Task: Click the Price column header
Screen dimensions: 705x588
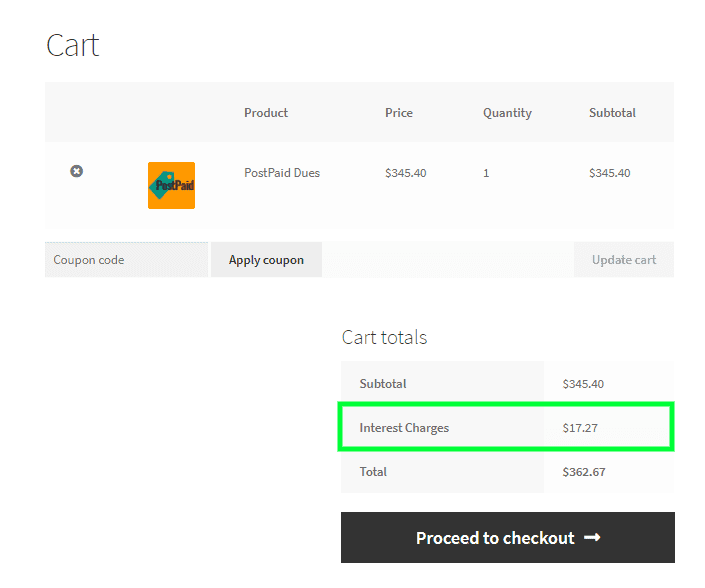Action: [399, 113]
